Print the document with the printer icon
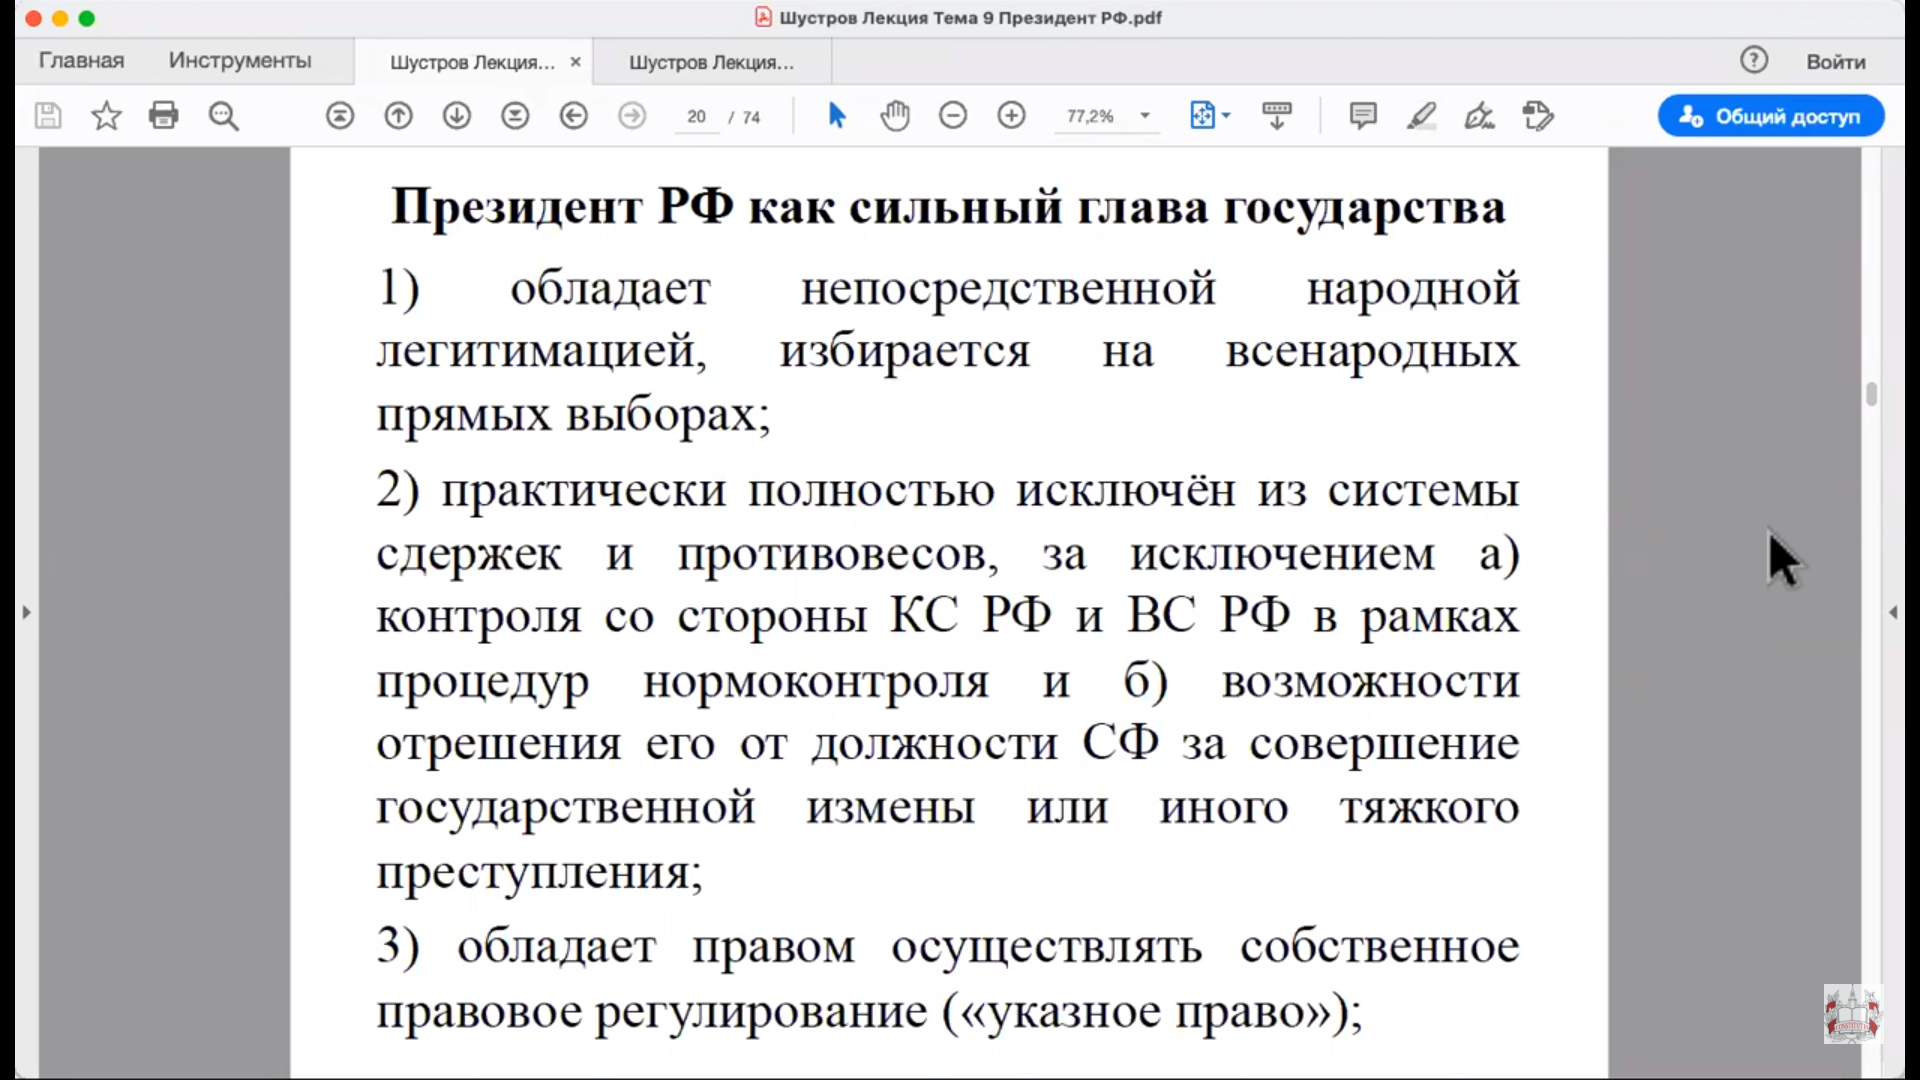The image size is (1920, 1080). pos(163,116)
